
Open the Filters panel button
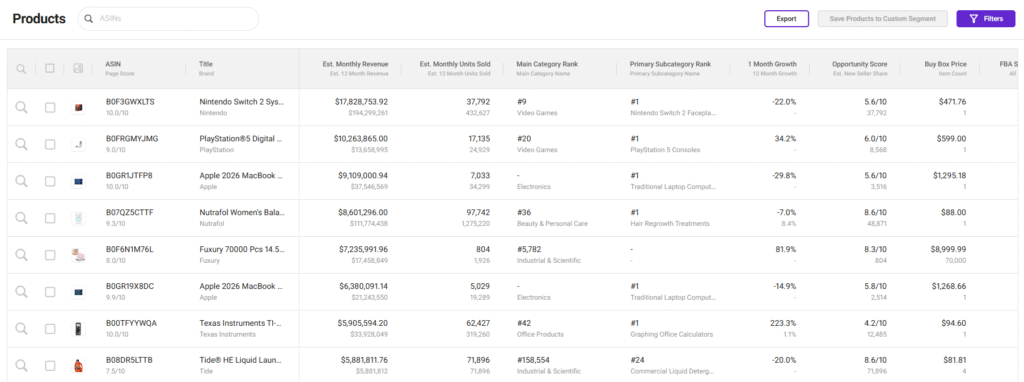coord(985,19)
